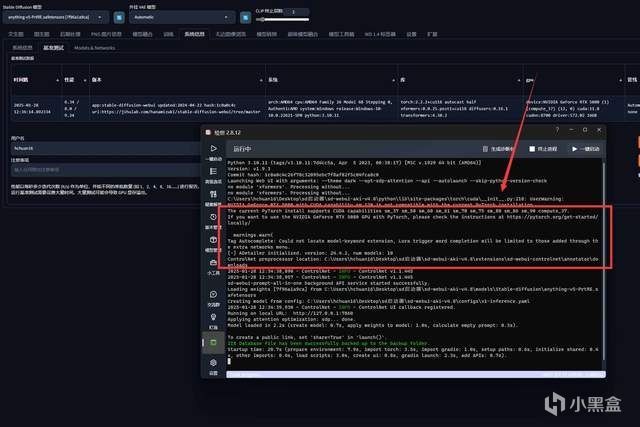Click the help question mark in launcher title bar

[557, 130]
